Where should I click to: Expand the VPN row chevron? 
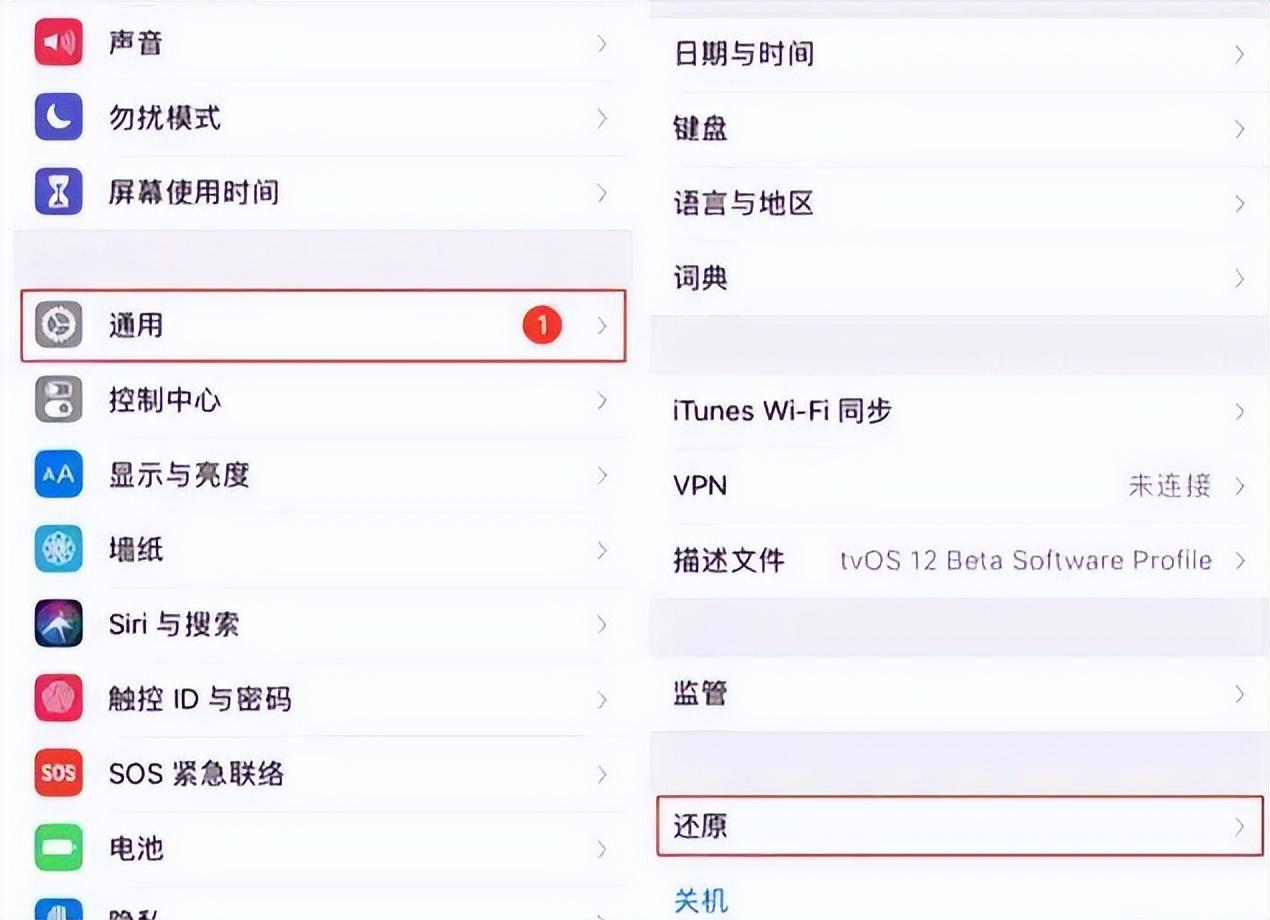tap(1239, 486)
